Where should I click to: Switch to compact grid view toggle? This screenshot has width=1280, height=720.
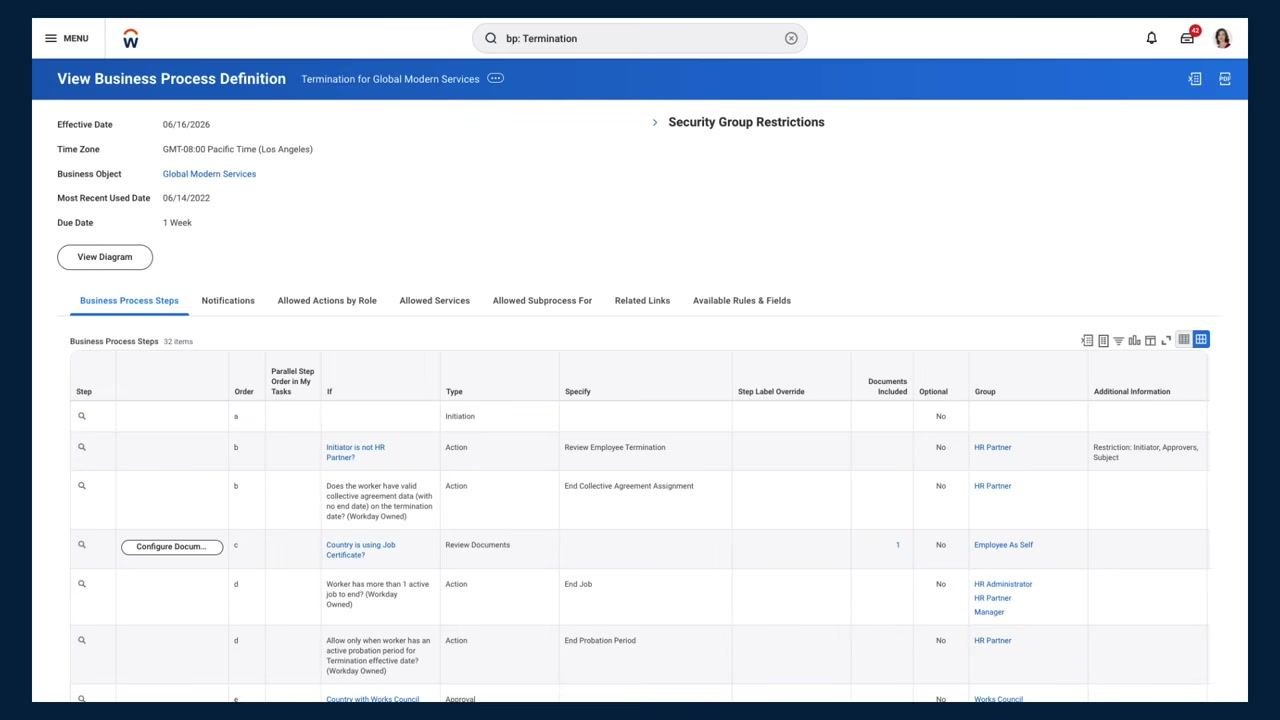(1184, 340)
